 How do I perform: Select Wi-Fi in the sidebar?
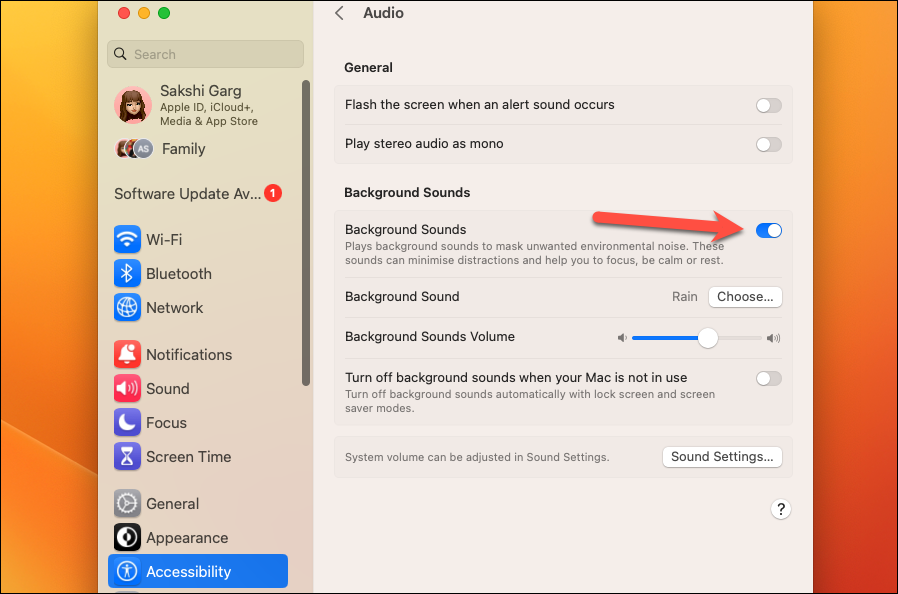point(164,239)
